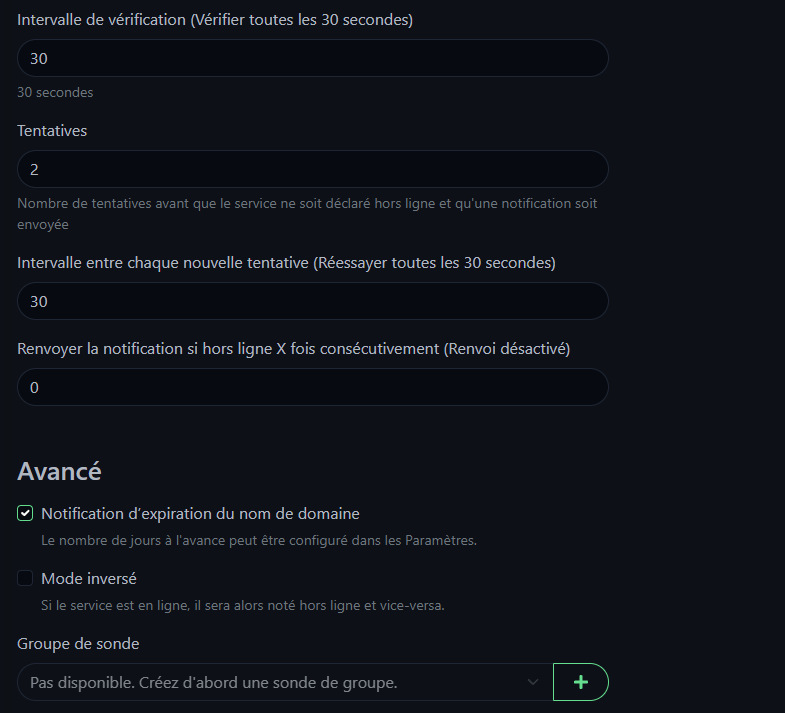Focus the Intervalle de vérification input field

(312, 58)
